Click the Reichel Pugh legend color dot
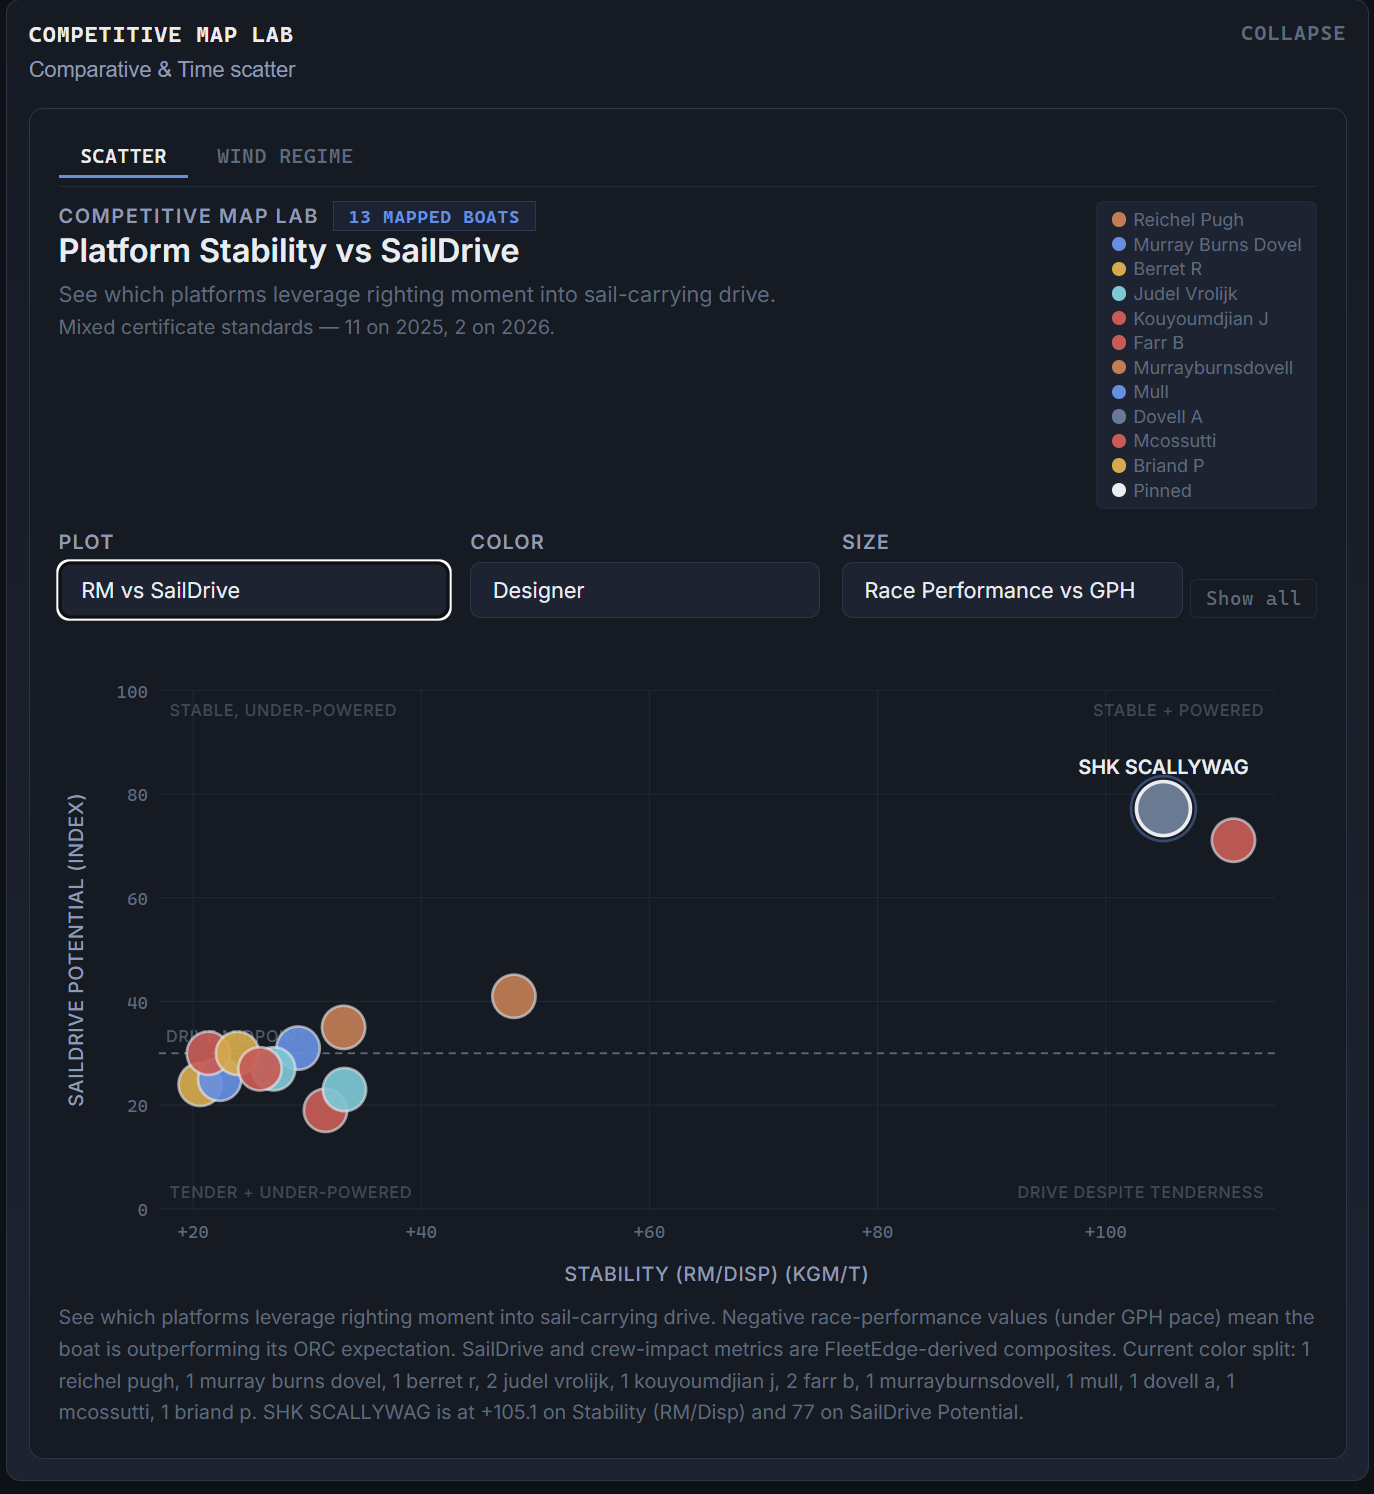1374x1494 pixels. click(x=1119, y=219)
